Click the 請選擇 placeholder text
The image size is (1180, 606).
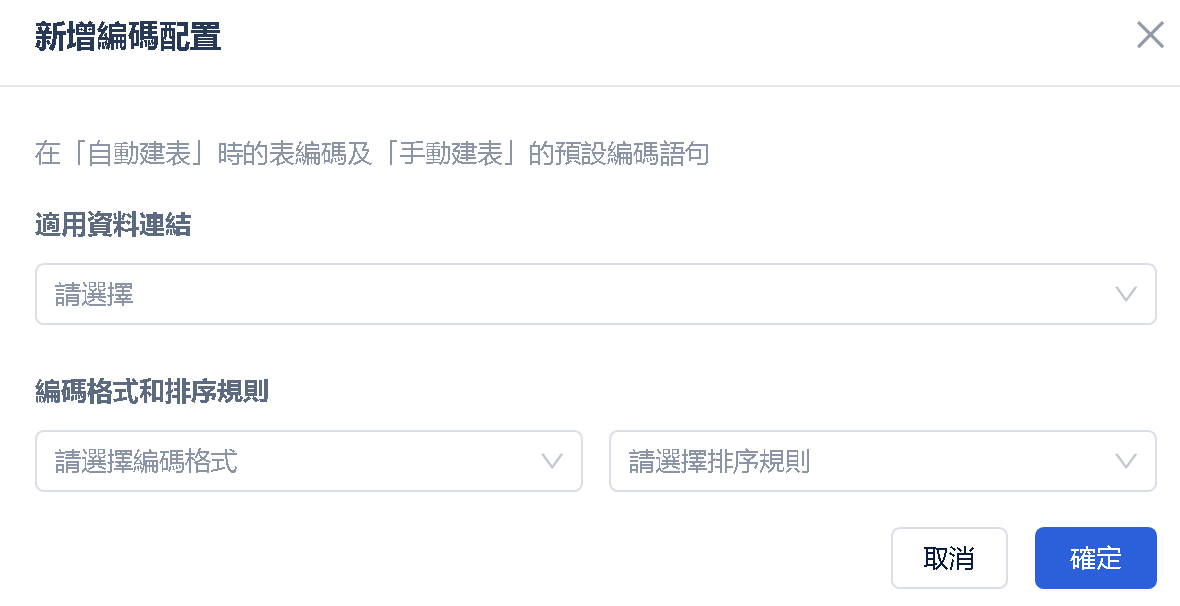point(94,294)
